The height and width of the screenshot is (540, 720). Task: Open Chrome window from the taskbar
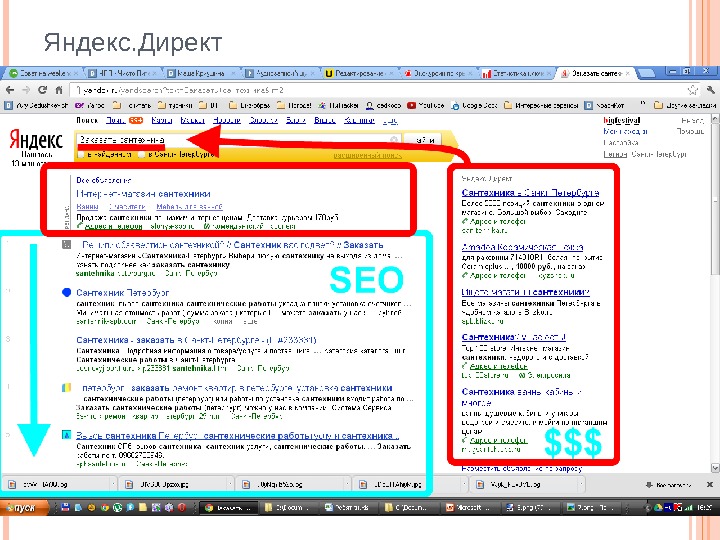(228, 507)
